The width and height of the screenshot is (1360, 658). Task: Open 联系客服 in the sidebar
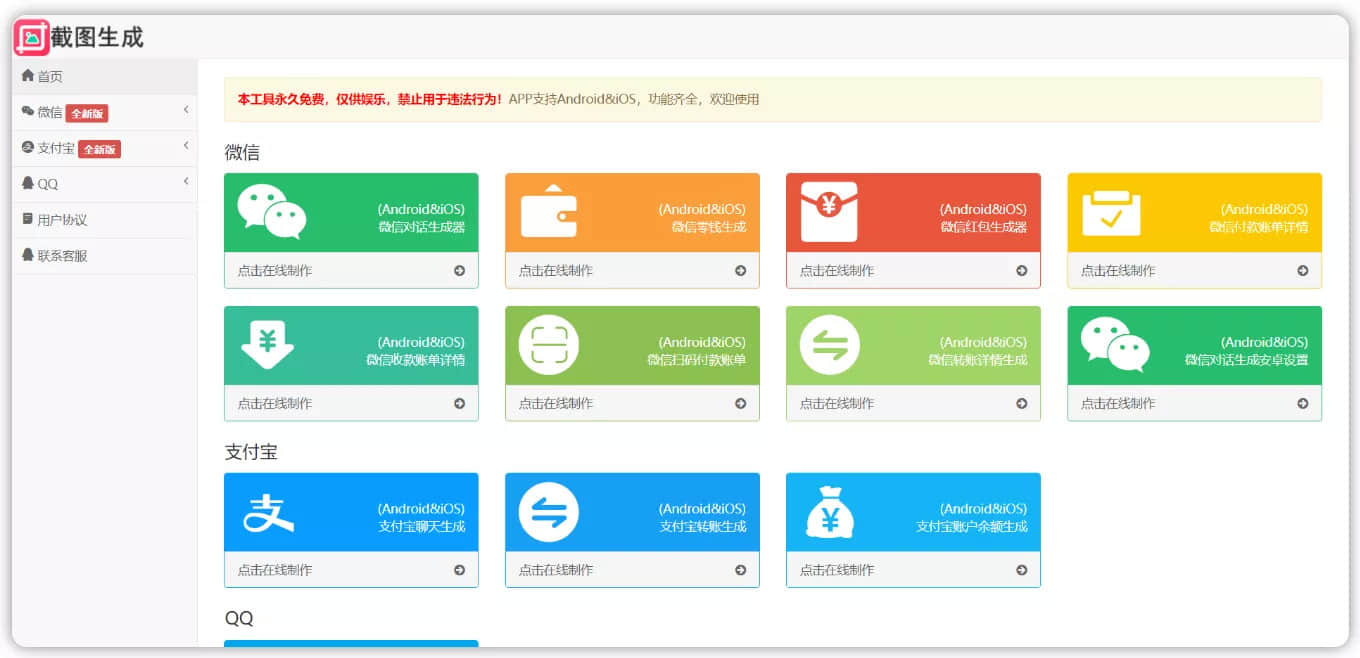click(x=62, y=256)
